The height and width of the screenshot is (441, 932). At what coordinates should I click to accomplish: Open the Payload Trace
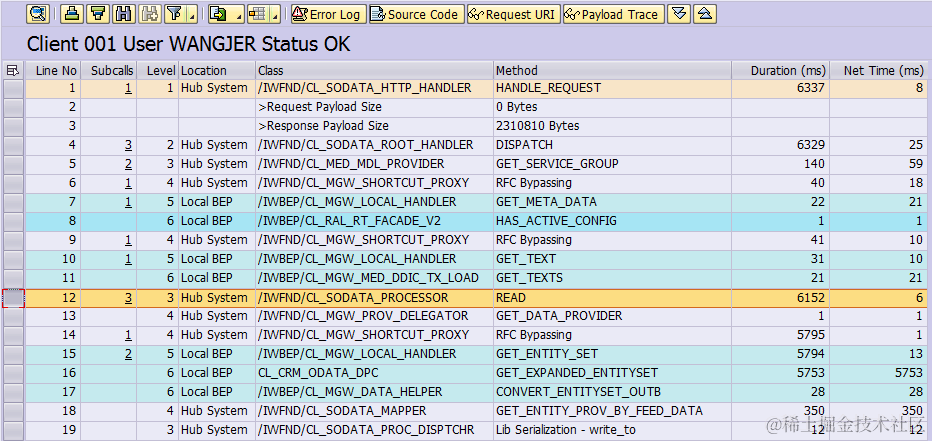pyautogui.click(x=613, y=14)
